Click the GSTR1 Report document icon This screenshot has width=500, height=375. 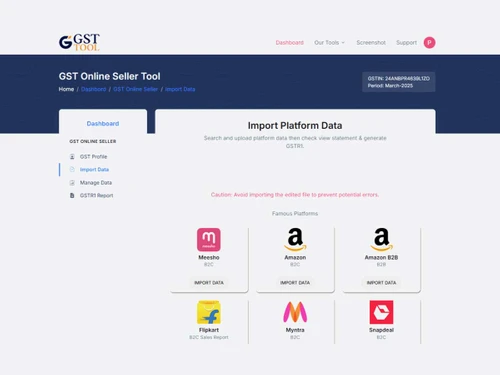click(72, 195)
